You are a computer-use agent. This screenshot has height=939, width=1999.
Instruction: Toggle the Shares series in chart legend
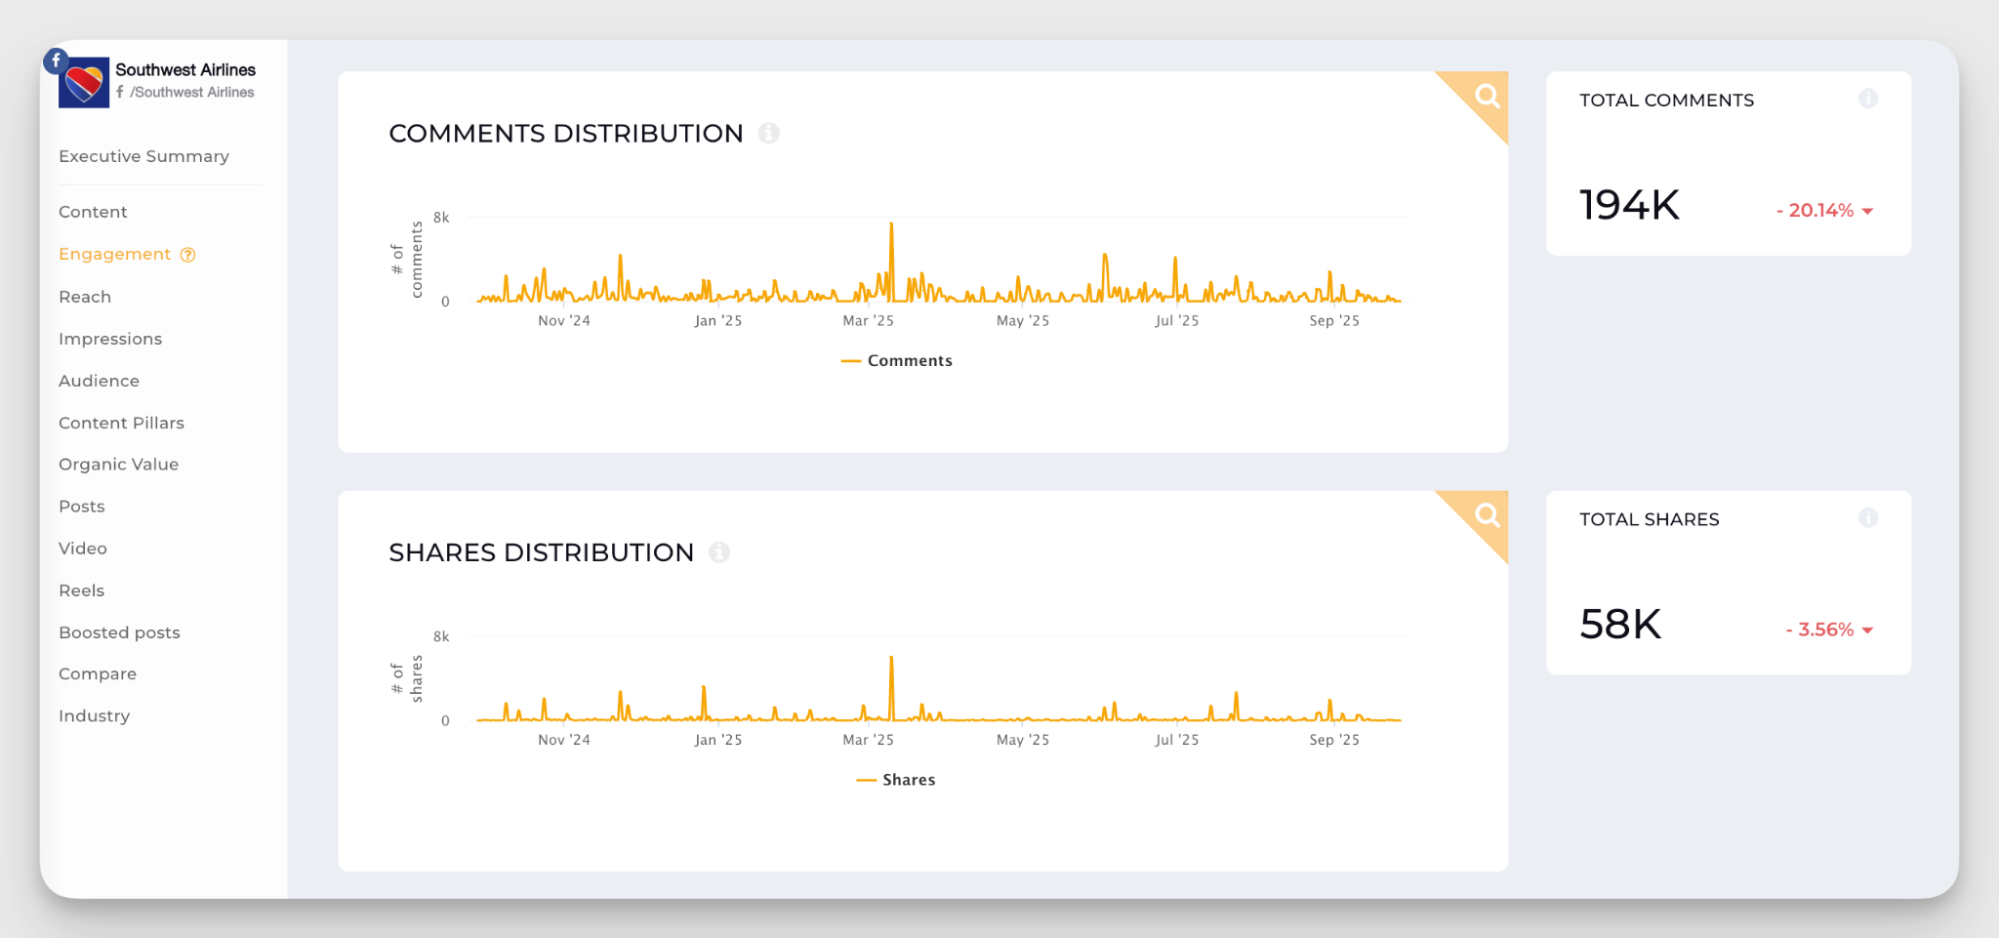pos(896,780)
